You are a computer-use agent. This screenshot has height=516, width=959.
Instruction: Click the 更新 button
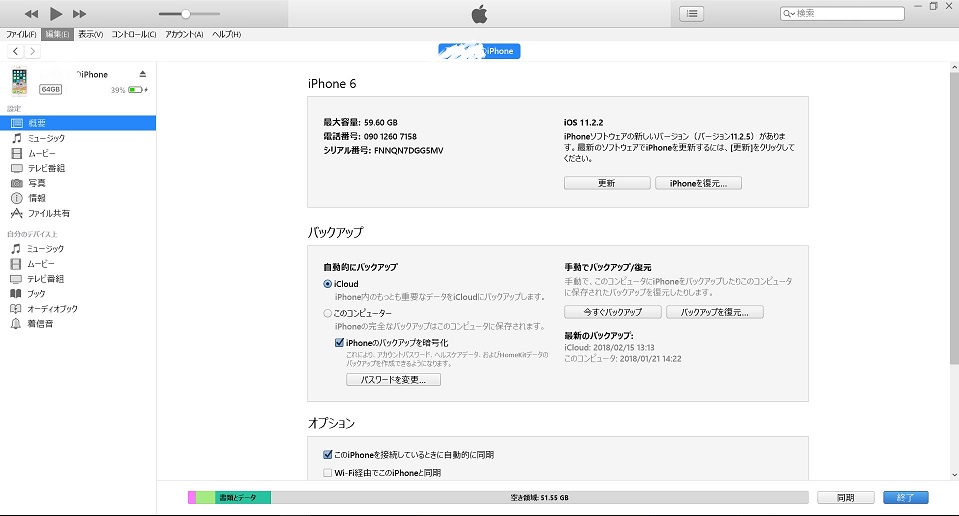coord(607,183)
